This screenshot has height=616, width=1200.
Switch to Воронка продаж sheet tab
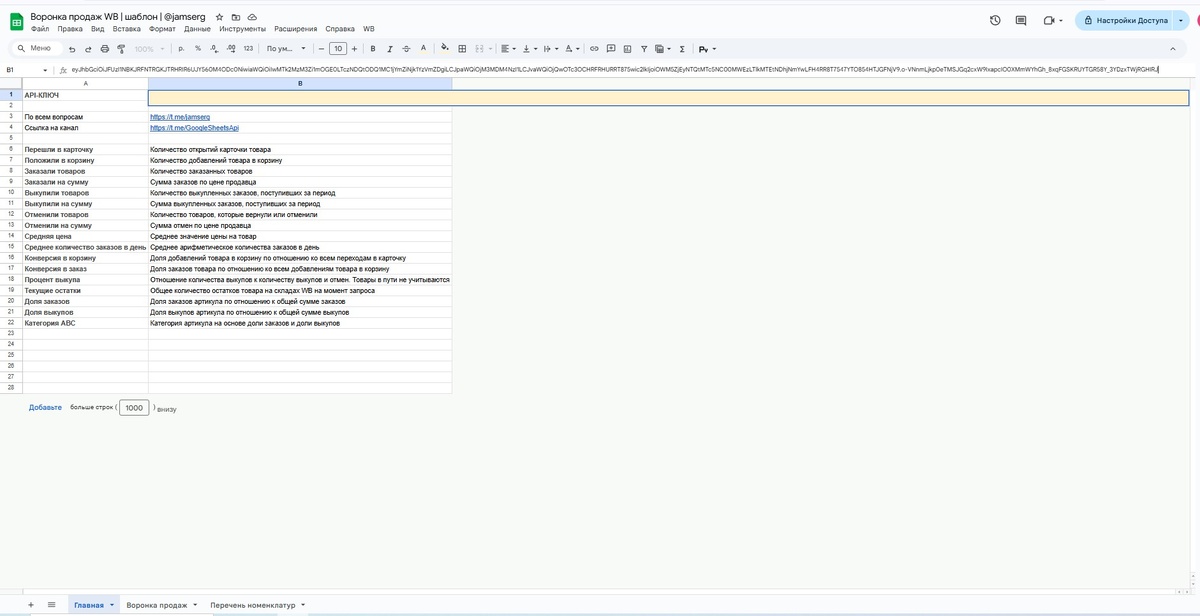157,605
